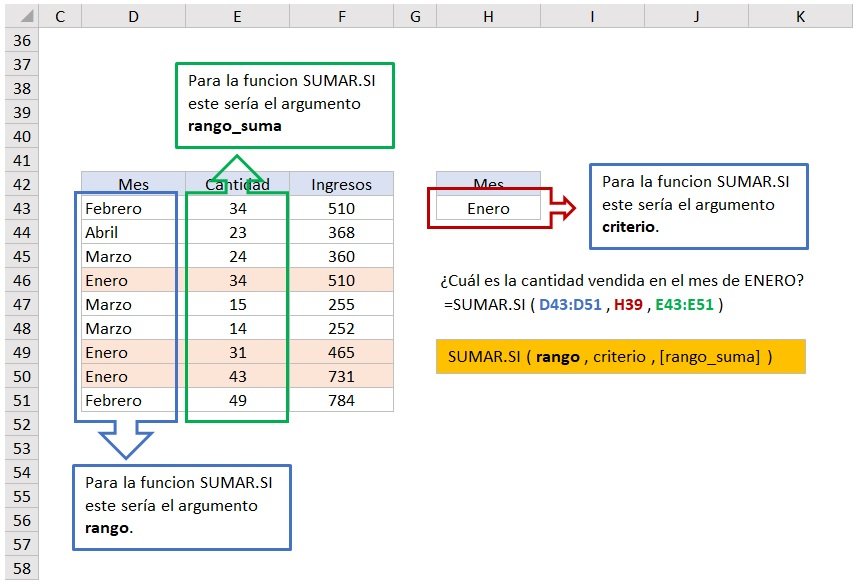Viewport: 859px width, 586px height.
Task: Click the orange SUMAR.SI syntax box
Action: coord(620,357)
